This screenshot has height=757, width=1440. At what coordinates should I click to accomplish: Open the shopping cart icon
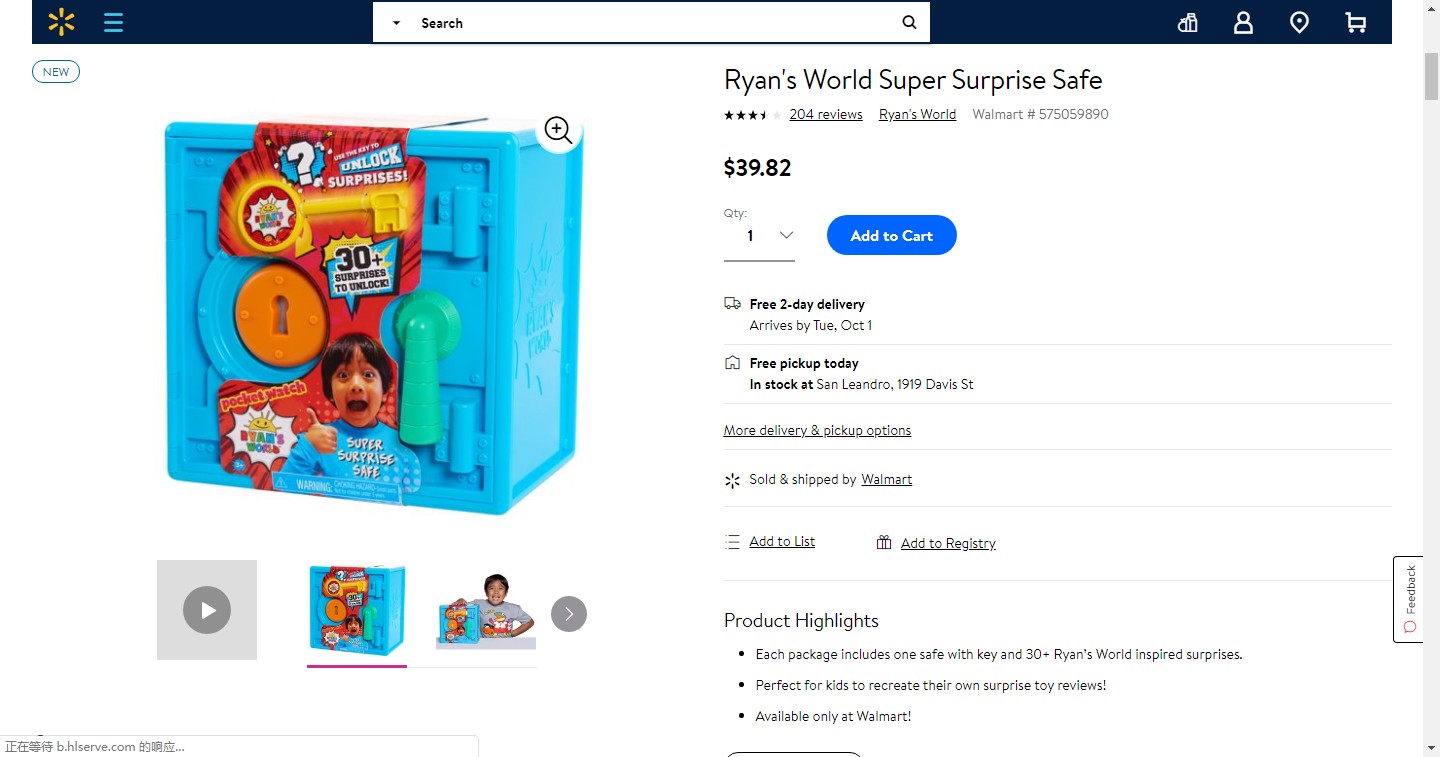pyautogui.click(x=1355, y=22)
